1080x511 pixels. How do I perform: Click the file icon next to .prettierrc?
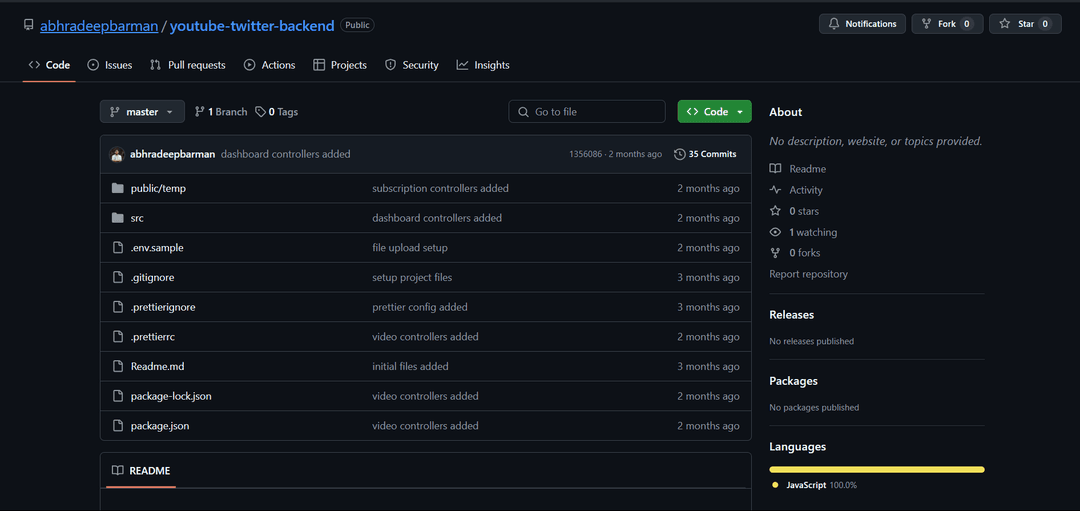(117, 337)
